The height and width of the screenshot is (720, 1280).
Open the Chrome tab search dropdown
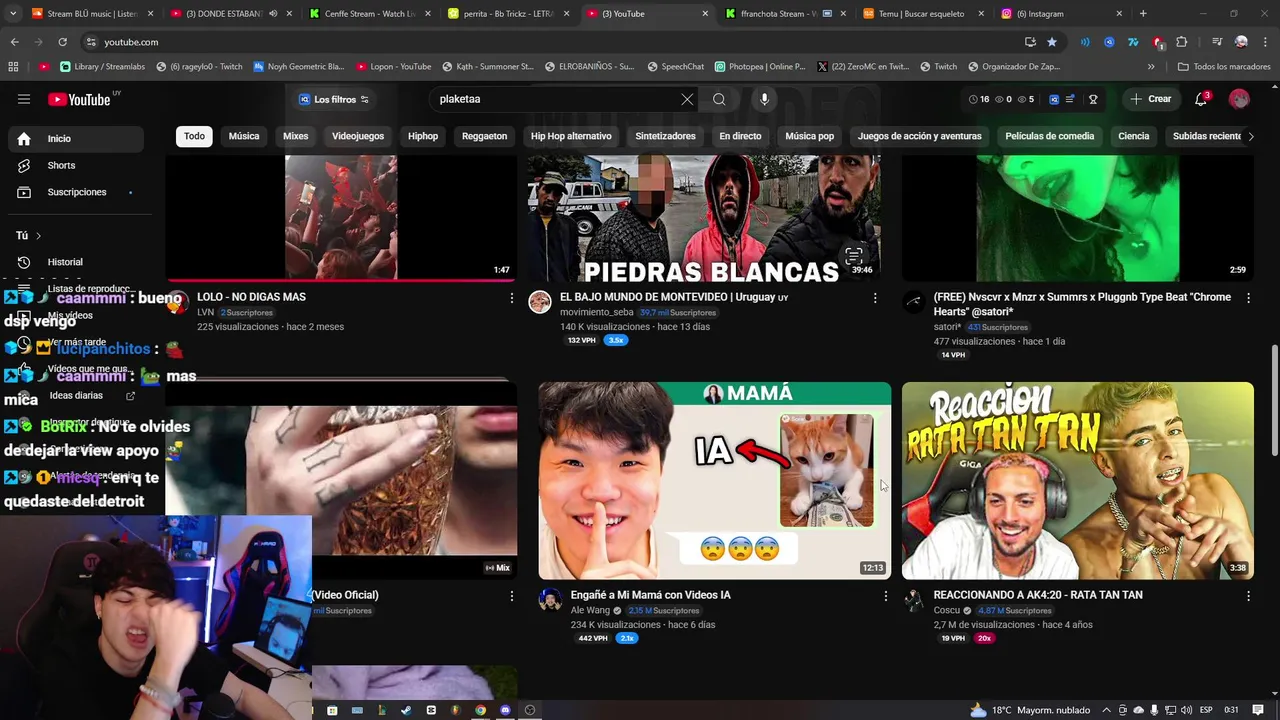(13, 14)
